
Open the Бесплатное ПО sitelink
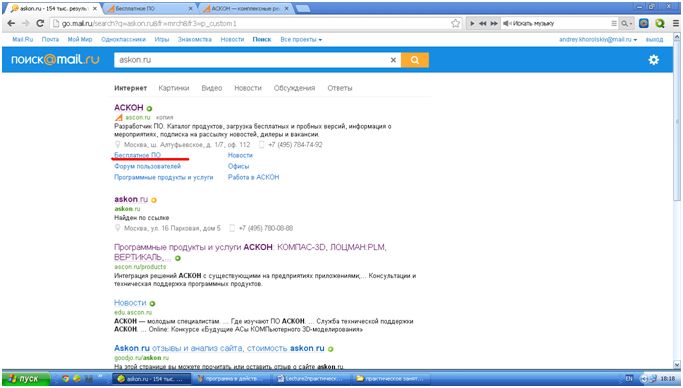(137, 155)
